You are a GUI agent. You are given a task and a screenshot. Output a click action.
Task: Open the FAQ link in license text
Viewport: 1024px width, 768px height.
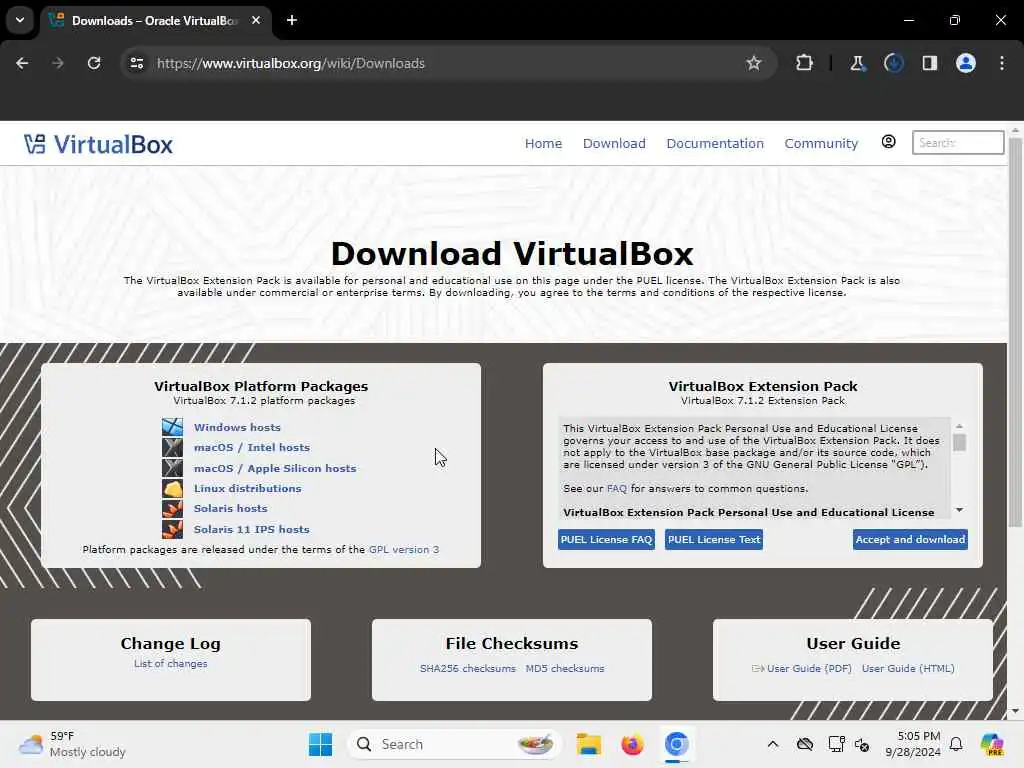click(x=616, y=488)
